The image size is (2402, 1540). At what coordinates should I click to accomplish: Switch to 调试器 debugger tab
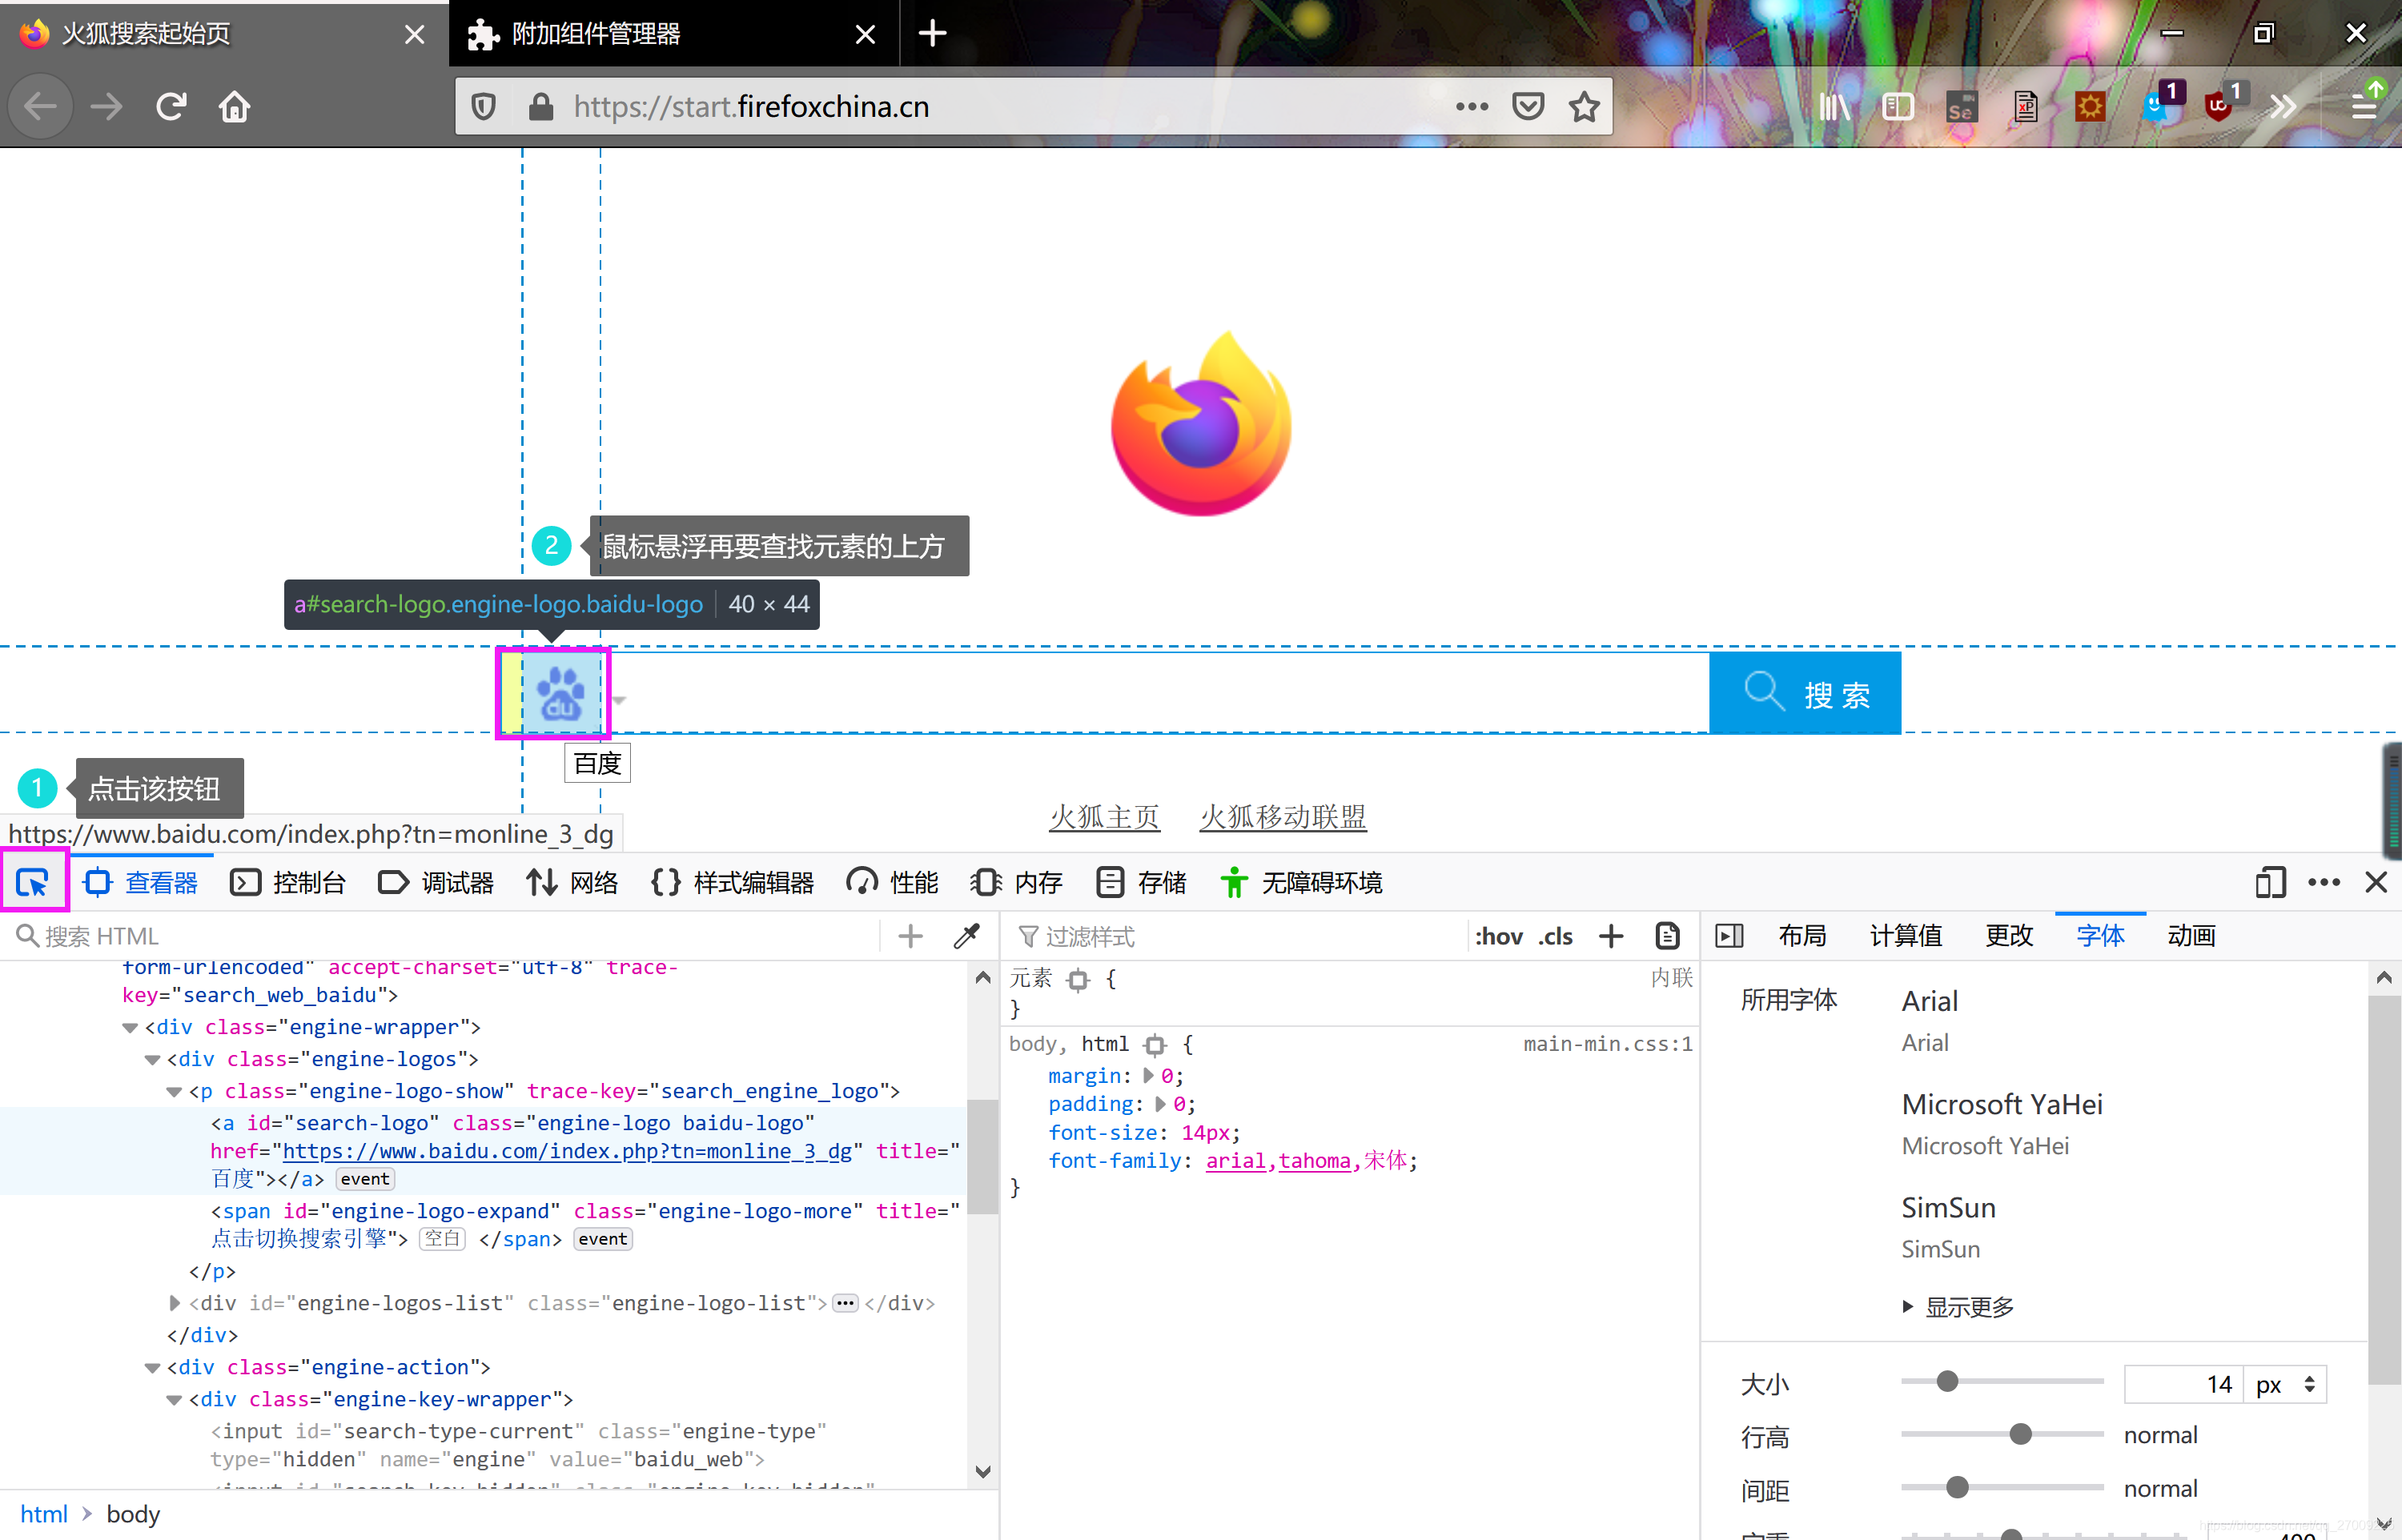437,882
